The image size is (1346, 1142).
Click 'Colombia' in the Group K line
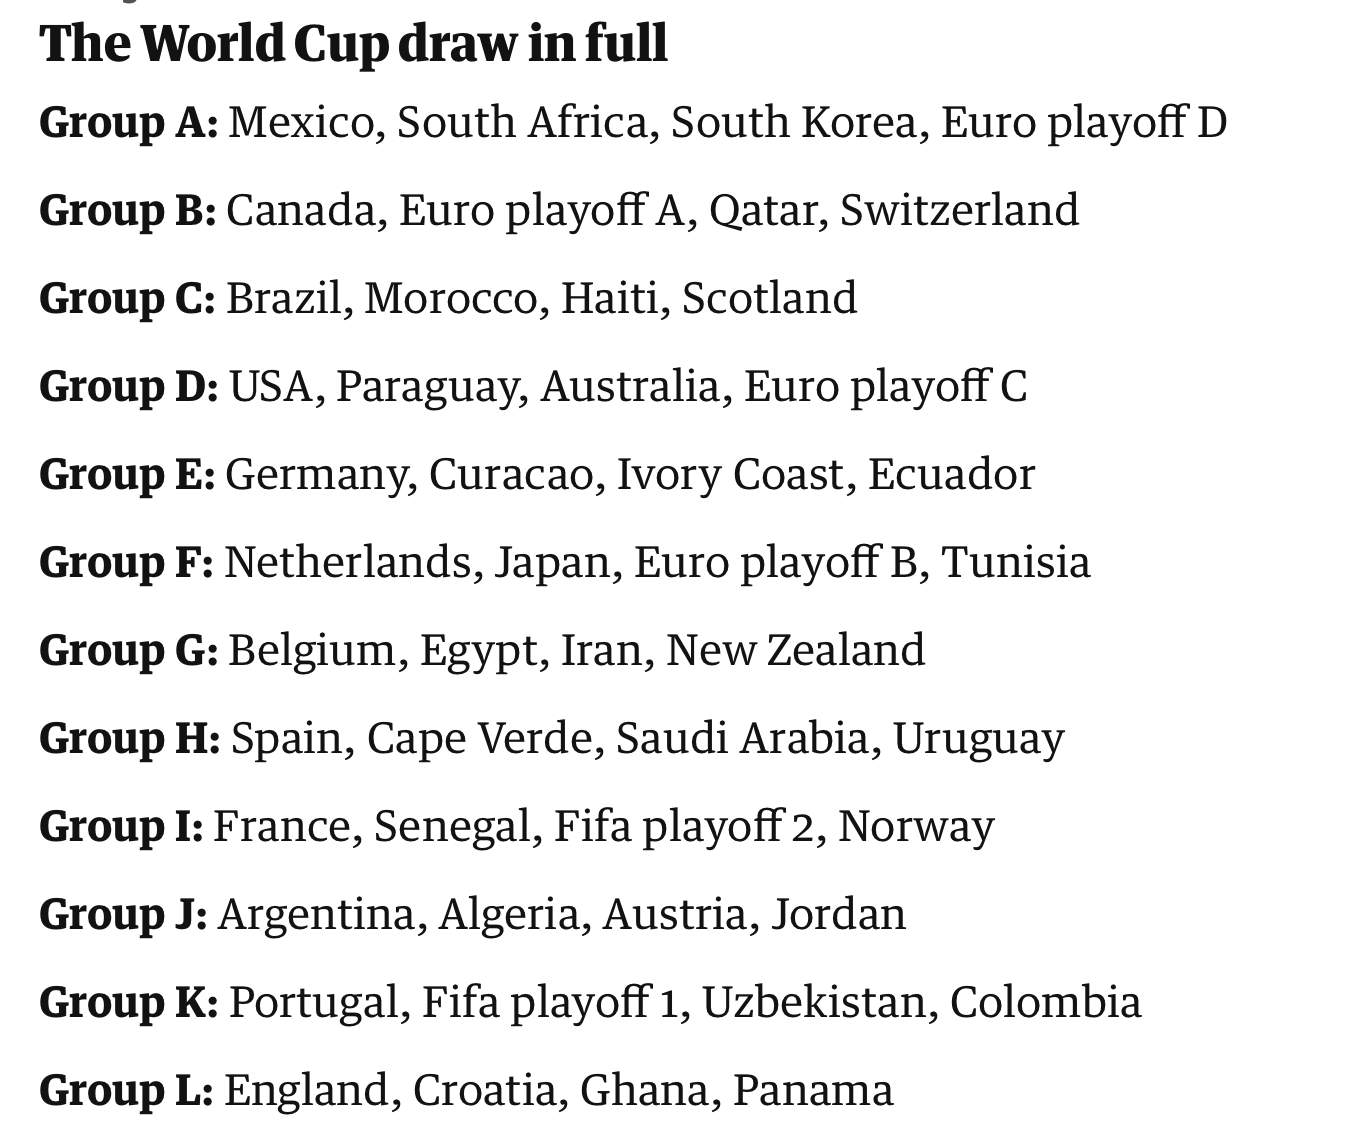point(1045,1002)
